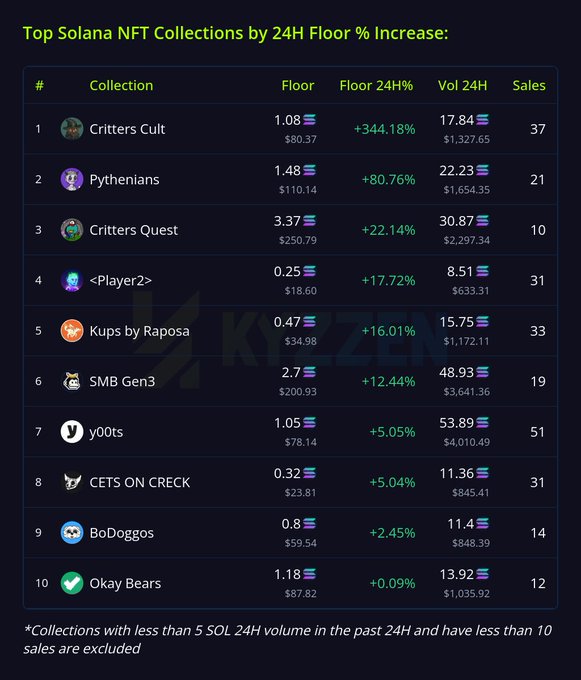Click the +2.45% floor change value
This screenshot has width=581, height=680.
(392, 533)
